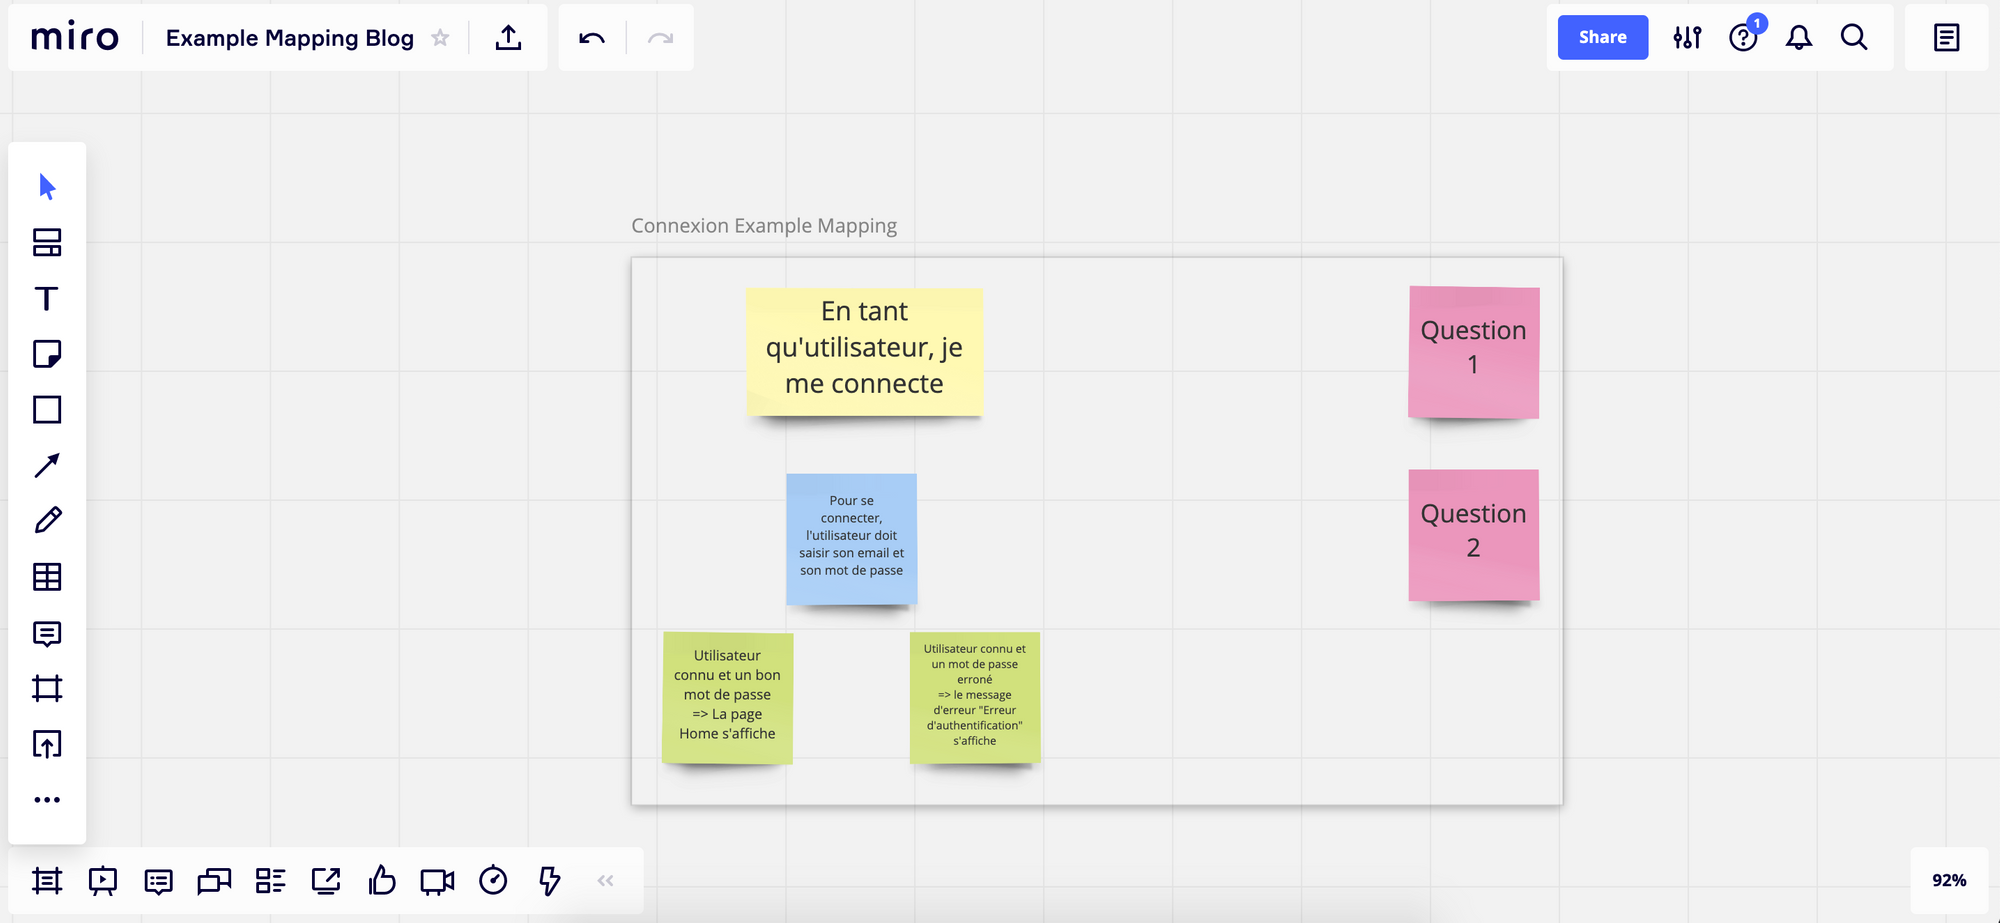Click the Share button
This screenshot has height=923, width=2000.
point(1602,37)
